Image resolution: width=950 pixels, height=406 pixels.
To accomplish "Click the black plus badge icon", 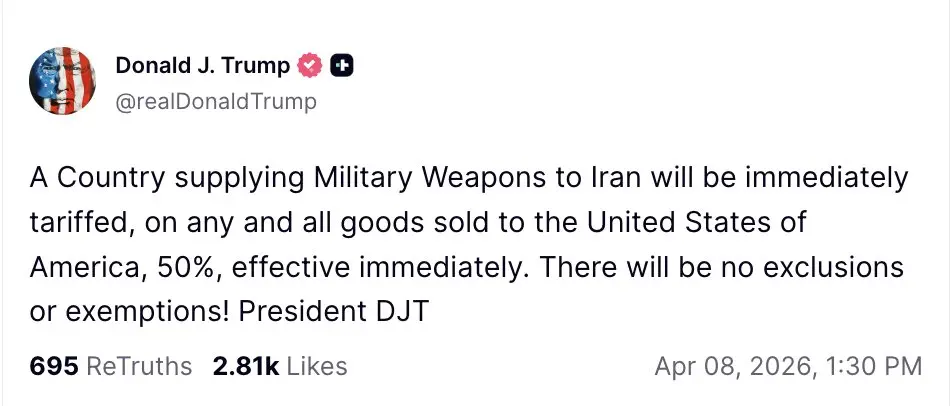I will click(x=343, y=67).
